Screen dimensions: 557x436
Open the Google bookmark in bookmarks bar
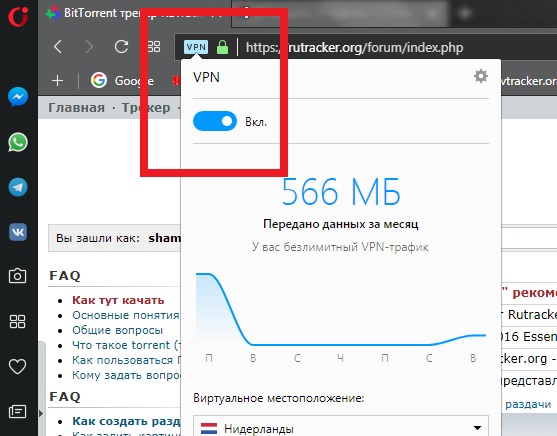122,81
